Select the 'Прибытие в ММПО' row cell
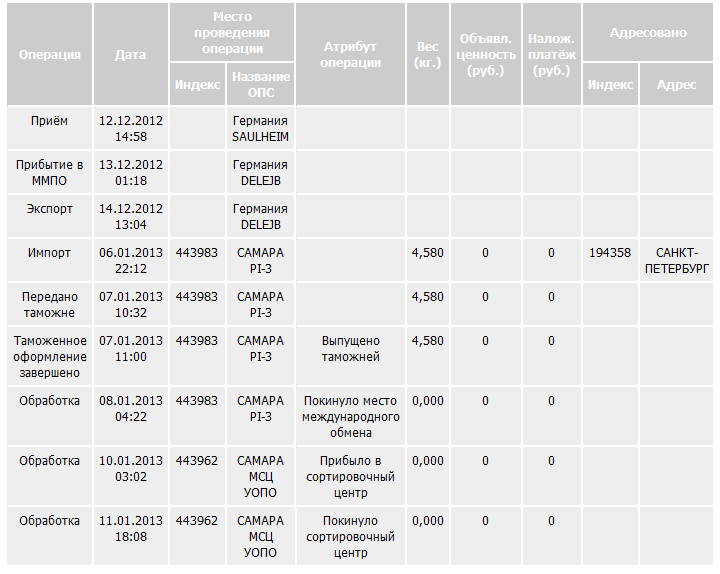The image size is (720, 574). [x=49, y=172]
